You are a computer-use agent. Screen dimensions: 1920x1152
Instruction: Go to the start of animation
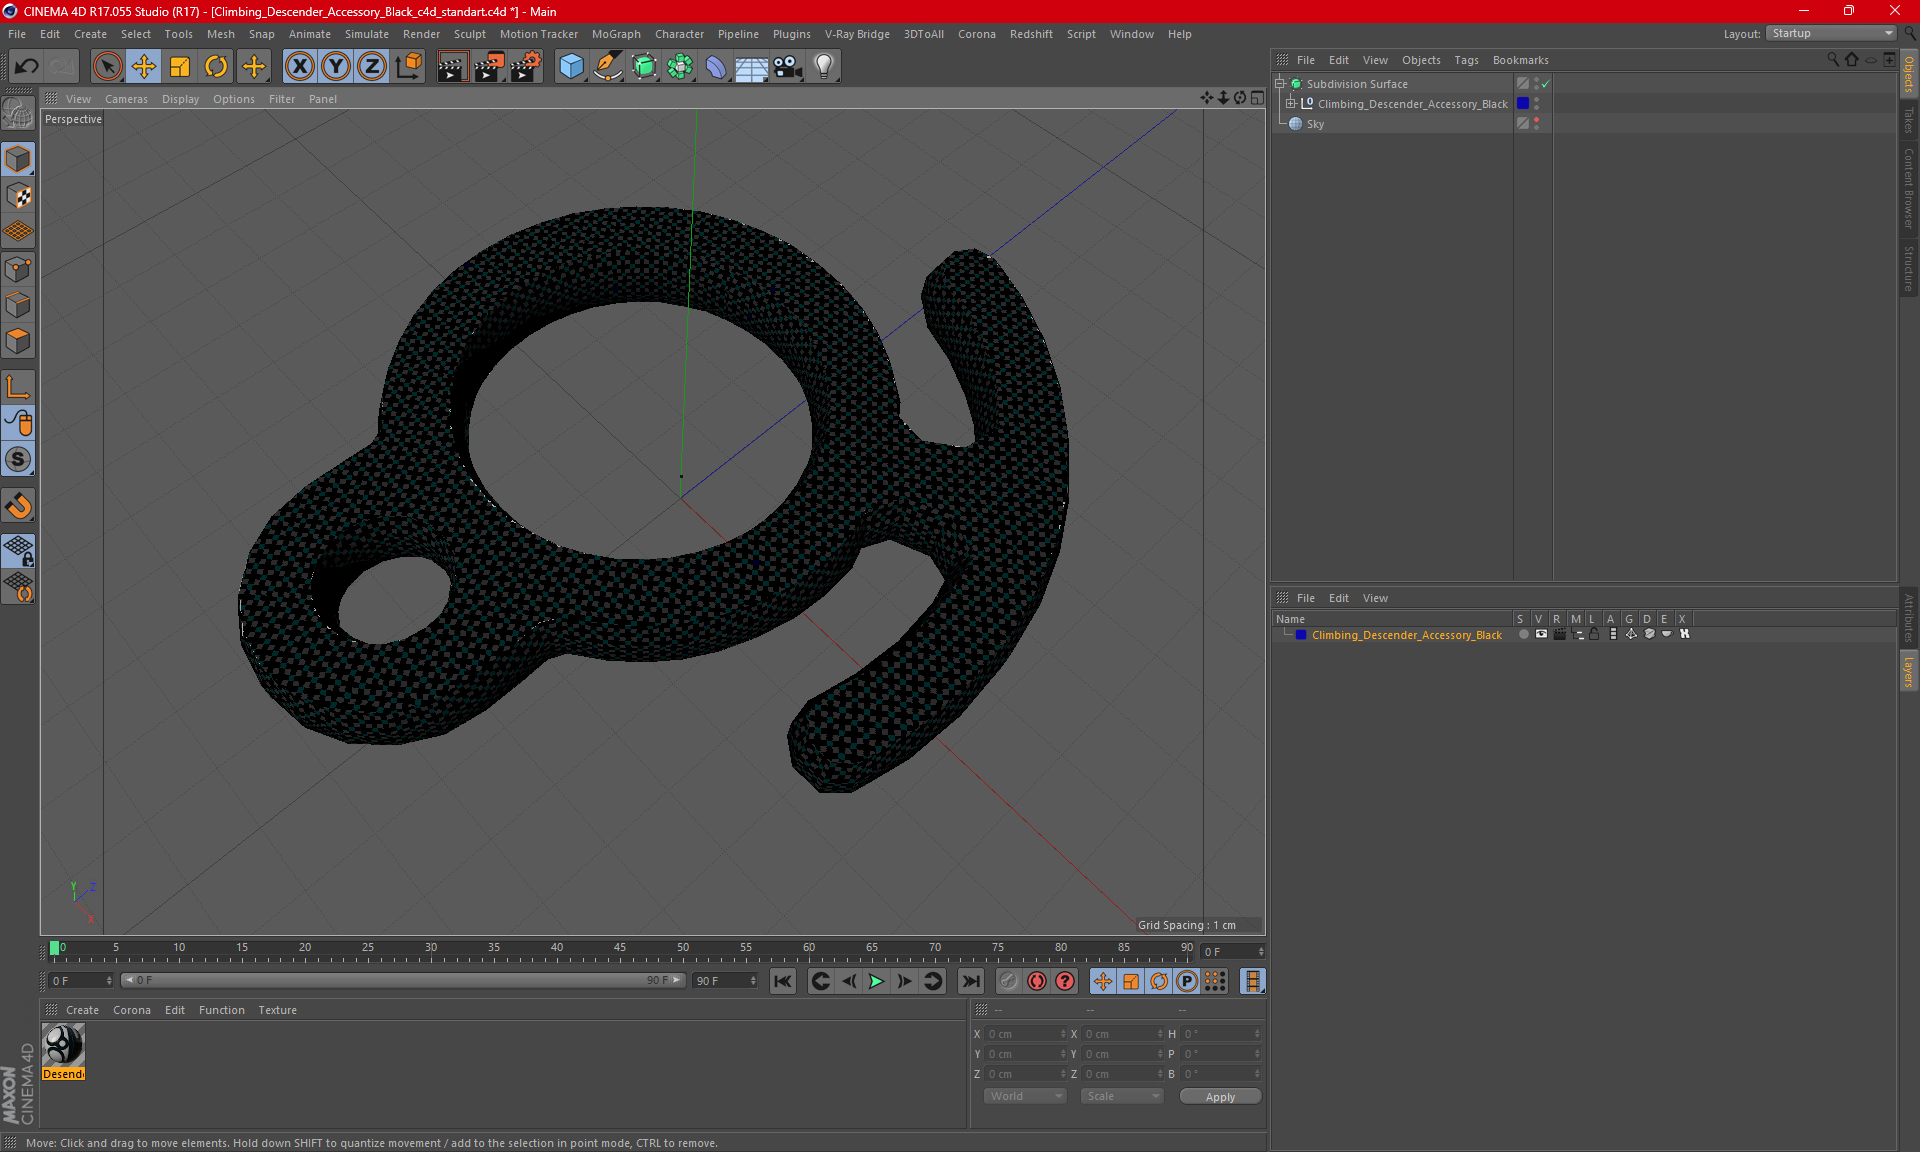coord(783,981)
